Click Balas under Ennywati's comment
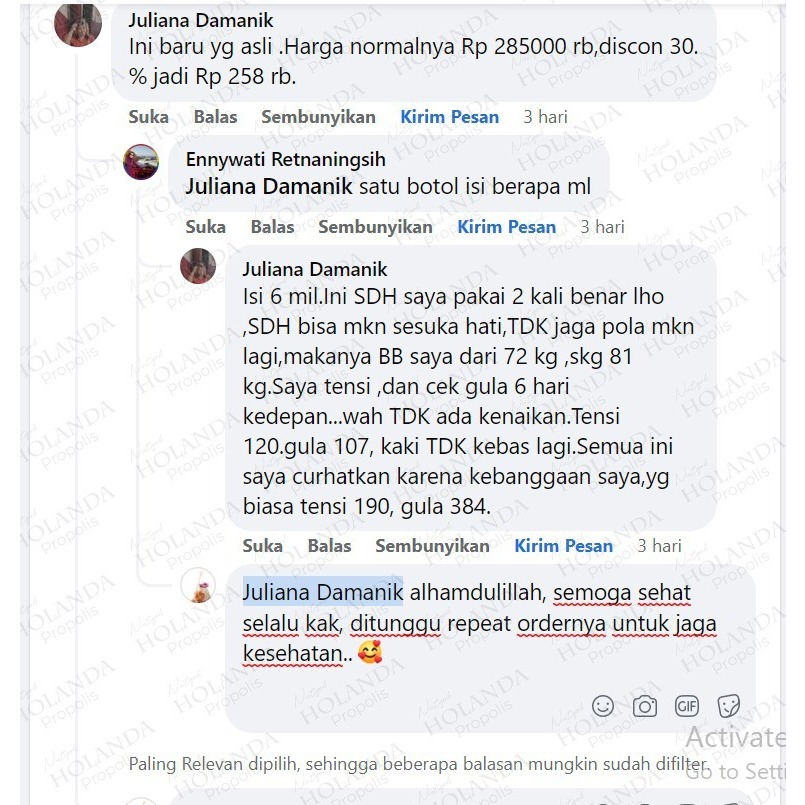This screenshot has width=805, height=805. pyautogui.click(x=272, y=227)
